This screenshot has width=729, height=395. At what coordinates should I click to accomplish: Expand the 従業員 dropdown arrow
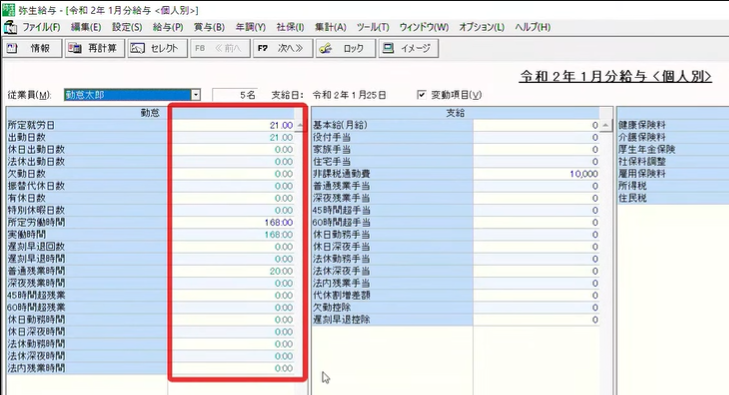click(x=196, y=95)
